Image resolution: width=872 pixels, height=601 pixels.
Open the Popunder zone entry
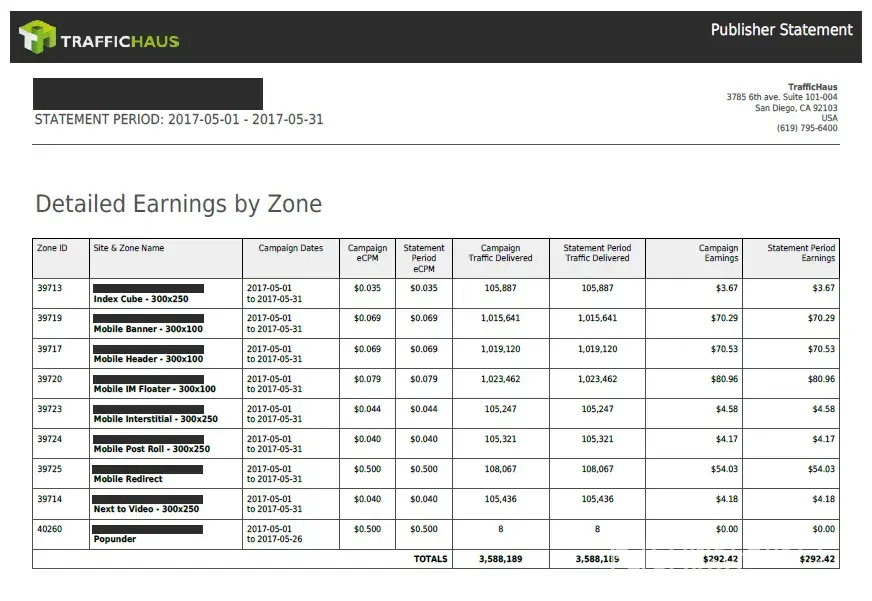coord(115,539)
